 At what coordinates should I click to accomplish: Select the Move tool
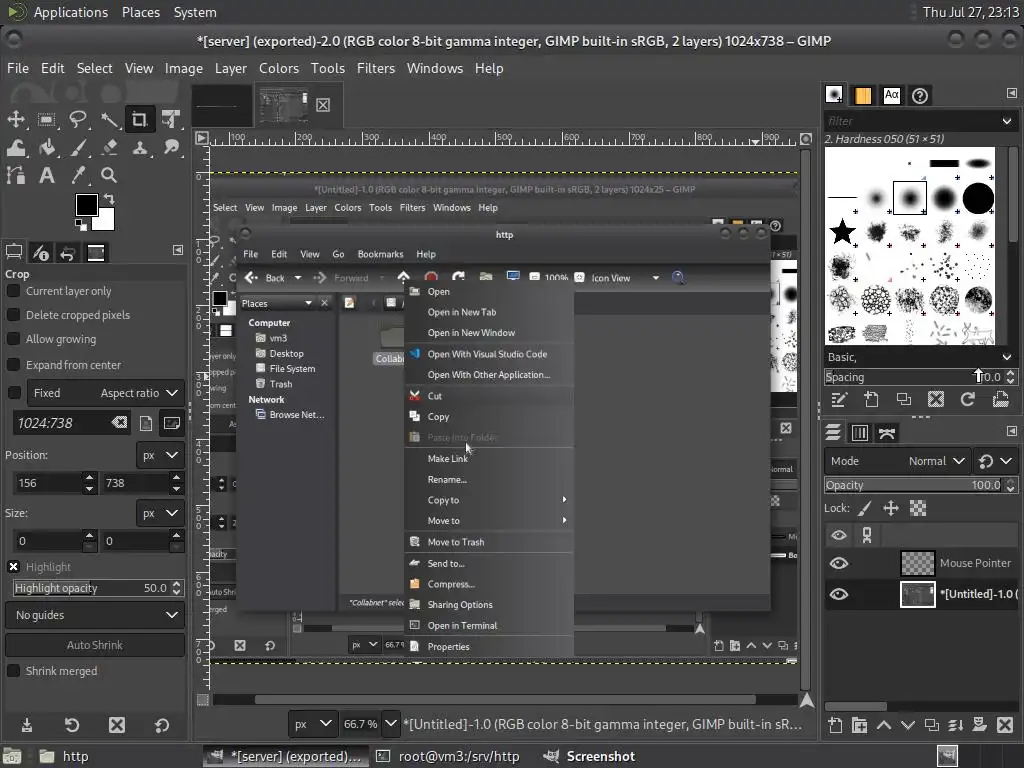(x=16, y=119)
